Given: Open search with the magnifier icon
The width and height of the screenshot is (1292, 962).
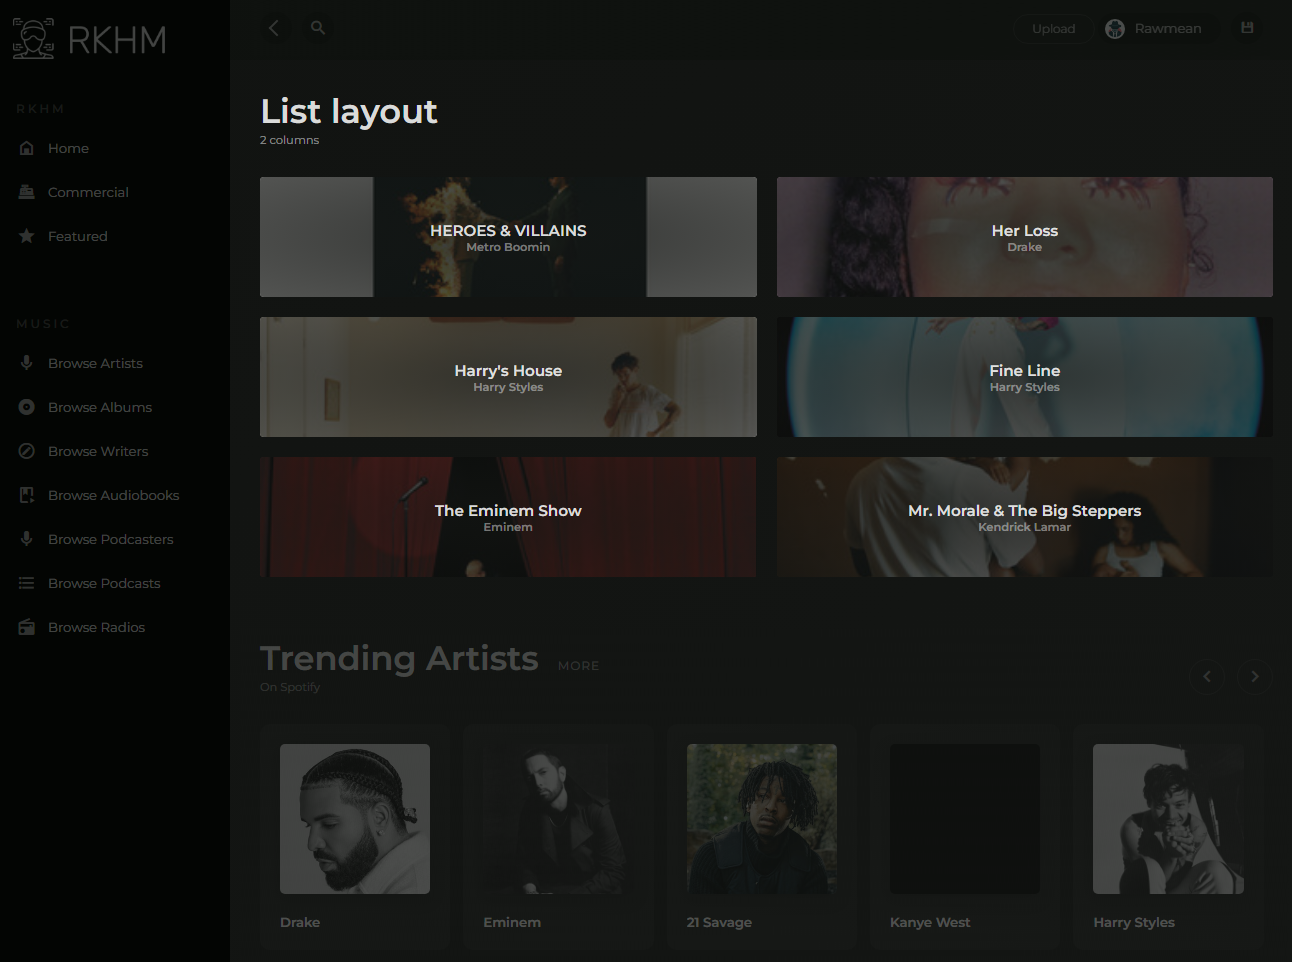Looking at the screenshot, I should pos(318,28).
